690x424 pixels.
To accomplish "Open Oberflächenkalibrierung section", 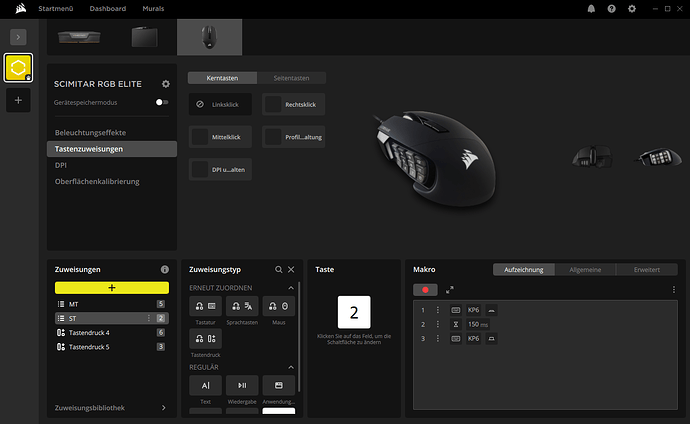I will [97, 181].
